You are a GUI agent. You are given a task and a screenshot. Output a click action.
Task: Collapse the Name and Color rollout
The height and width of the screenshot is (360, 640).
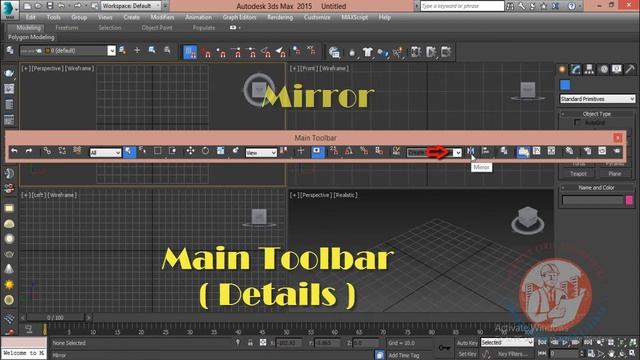pyautogui.click(x=596, y=188)
